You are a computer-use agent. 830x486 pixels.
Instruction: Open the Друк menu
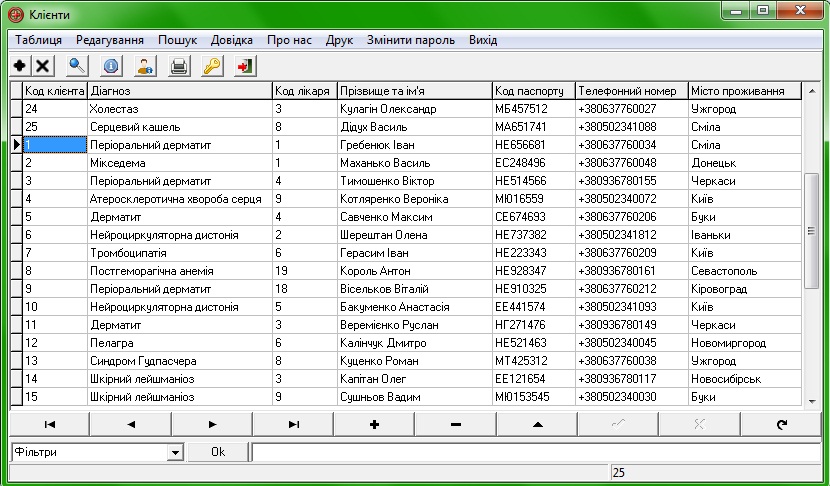pos(339,40)
